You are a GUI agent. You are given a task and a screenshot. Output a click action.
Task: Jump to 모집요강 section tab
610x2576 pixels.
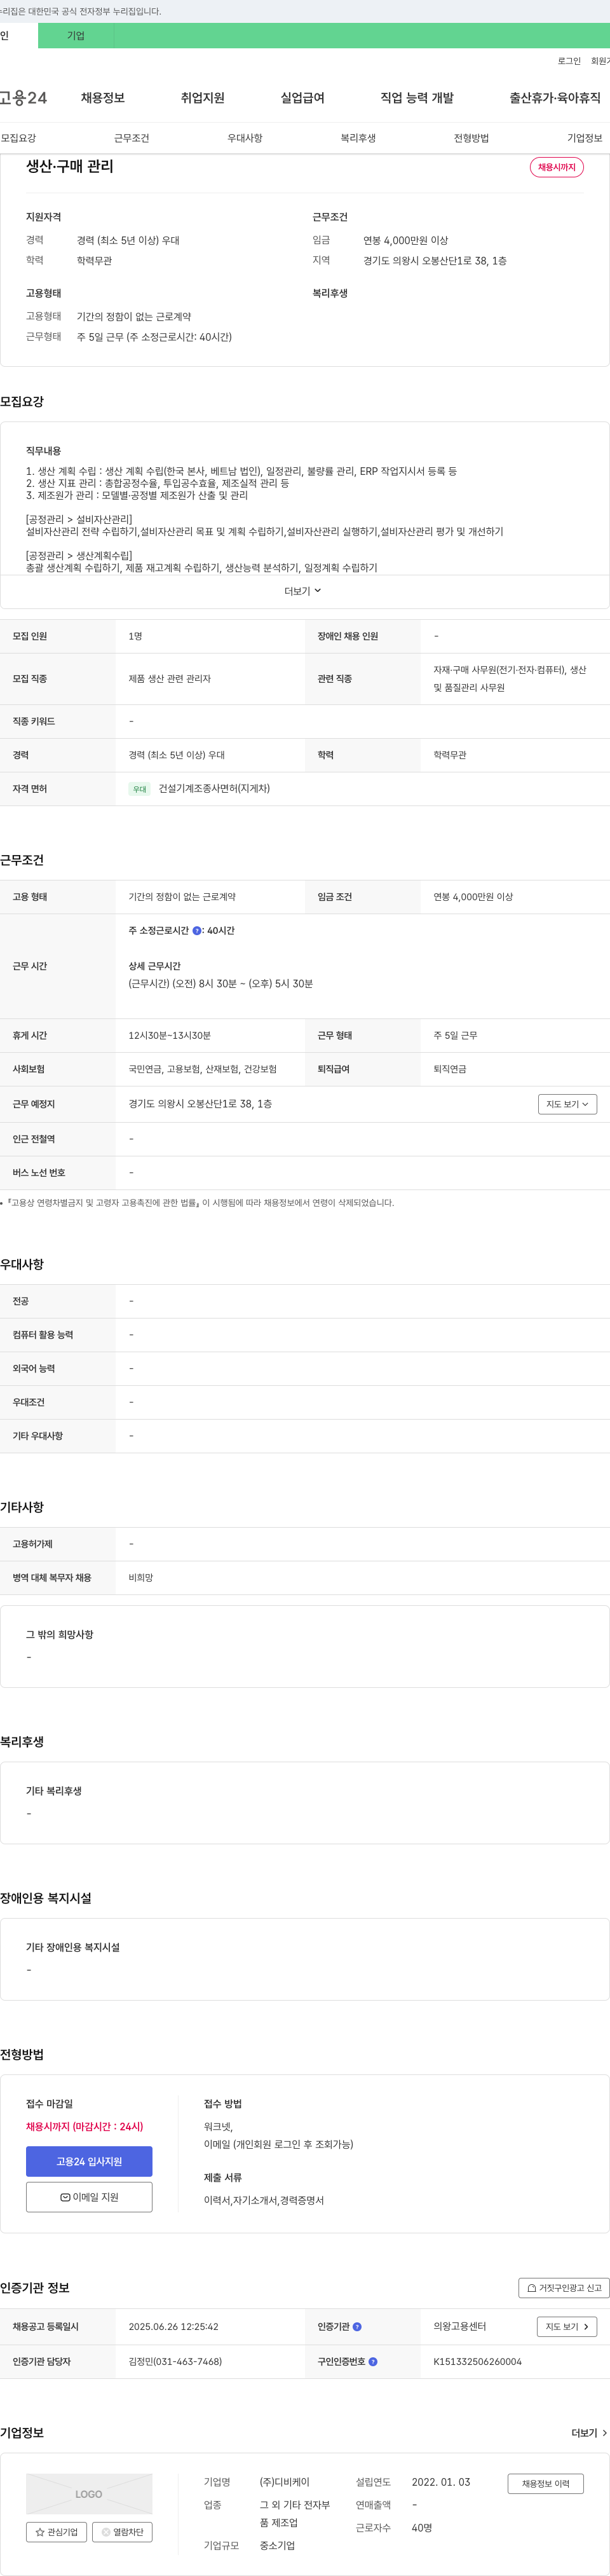click(18, 138)
